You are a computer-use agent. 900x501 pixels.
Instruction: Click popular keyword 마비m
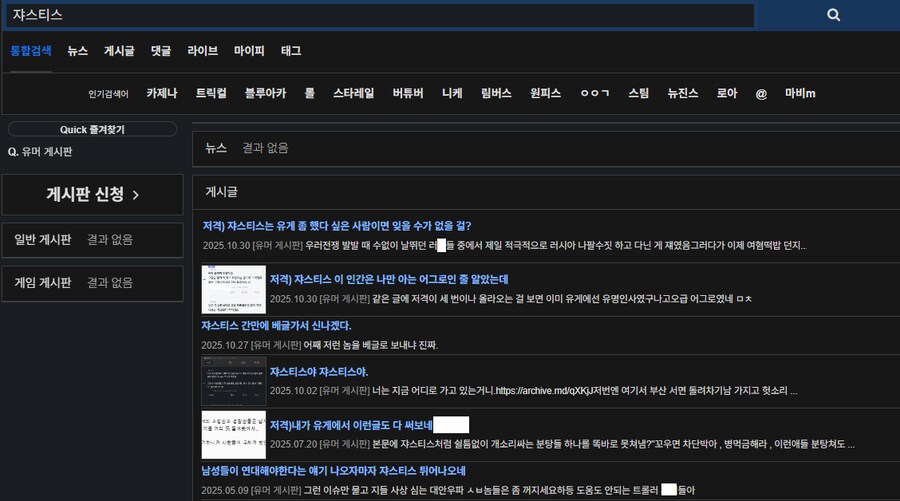pyautogui.click(x=800, y=93)
